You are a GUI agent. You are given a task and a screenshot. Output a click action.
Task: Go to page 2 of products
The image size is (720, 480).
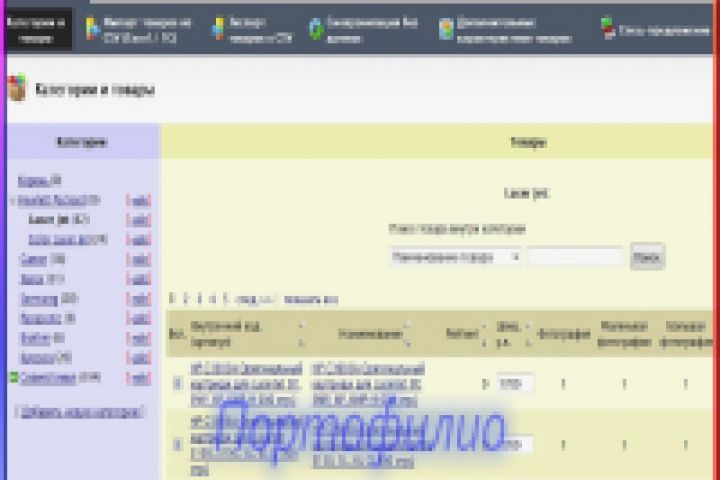(185, 299)
